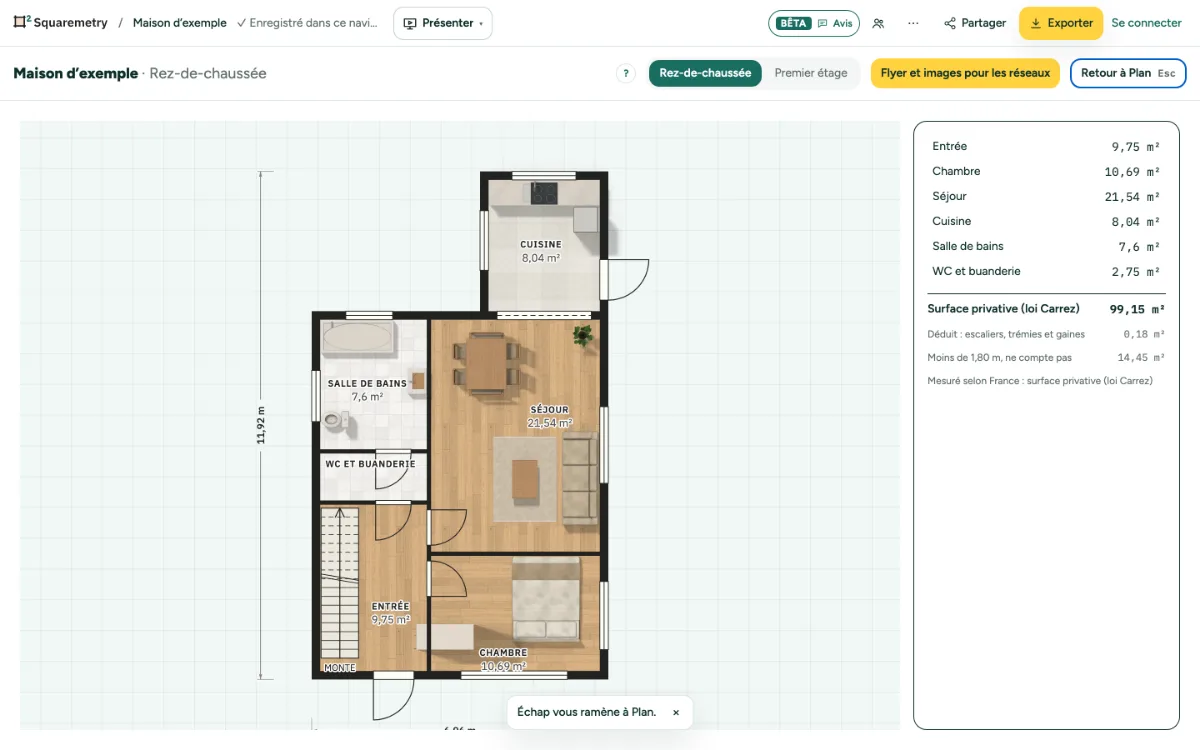Click Retour à Plan button
1200x750 pixels.
1128,73
